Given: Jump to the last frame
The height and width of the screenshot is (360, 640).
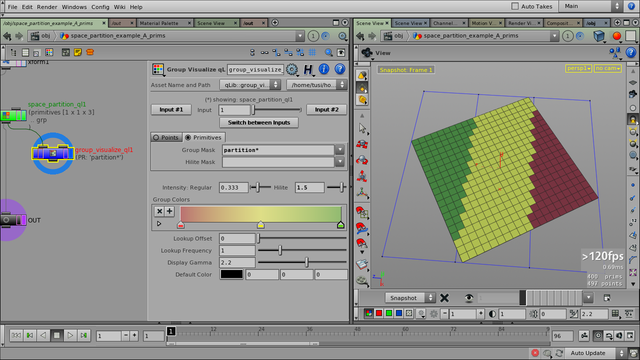Looking at the screenshot, I should (x=84, y=336).
